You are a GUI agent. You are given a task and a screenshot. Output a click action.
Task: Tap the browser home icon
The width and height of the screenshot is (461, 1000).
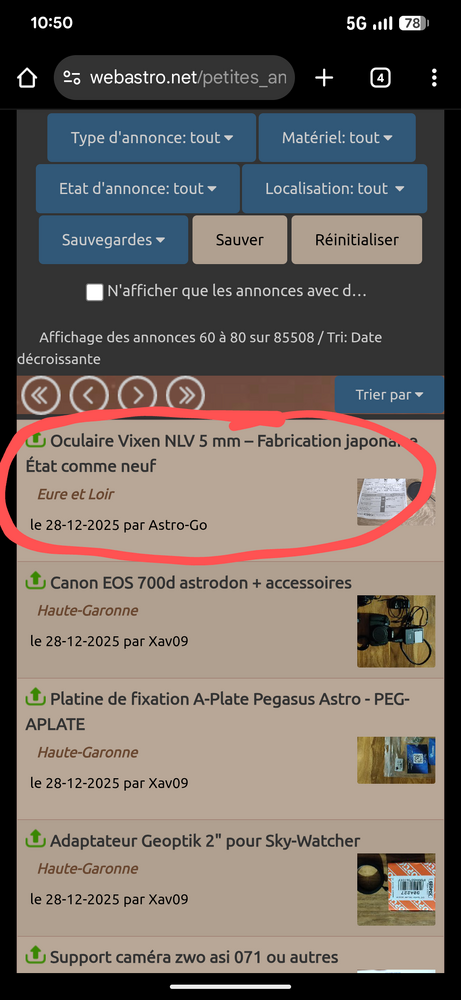[27, 78]
